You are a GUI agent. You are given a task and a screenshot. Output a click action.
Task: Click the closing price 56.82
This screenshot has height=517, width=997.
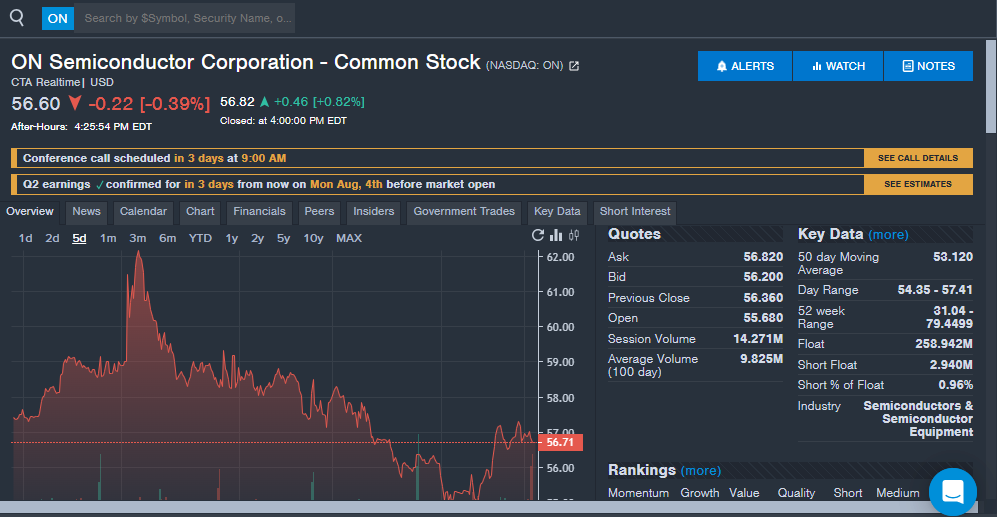point(237,102)
